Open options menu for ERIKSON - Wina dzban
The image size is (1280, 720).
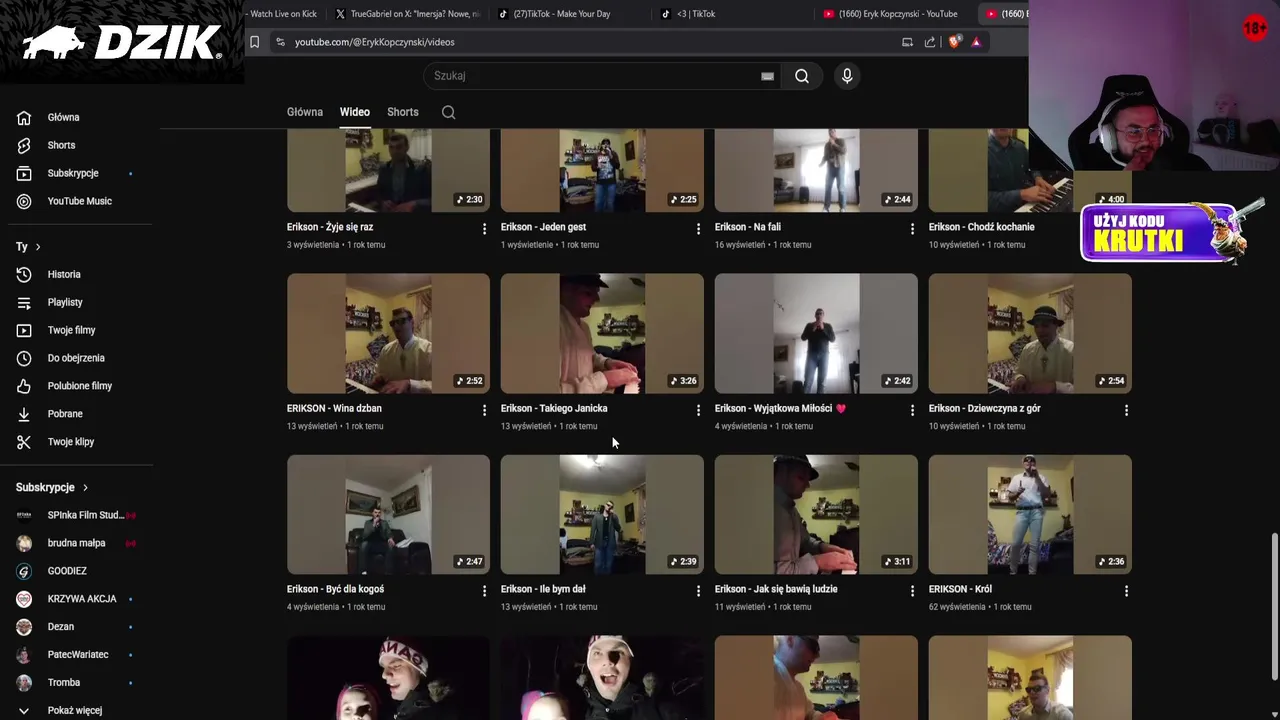[484, 410]
